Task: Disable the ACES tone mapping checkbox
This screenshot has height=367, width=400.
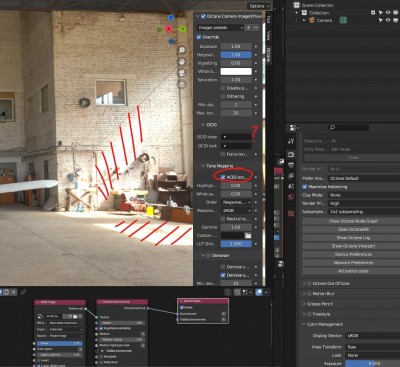Action: [223, 177]
